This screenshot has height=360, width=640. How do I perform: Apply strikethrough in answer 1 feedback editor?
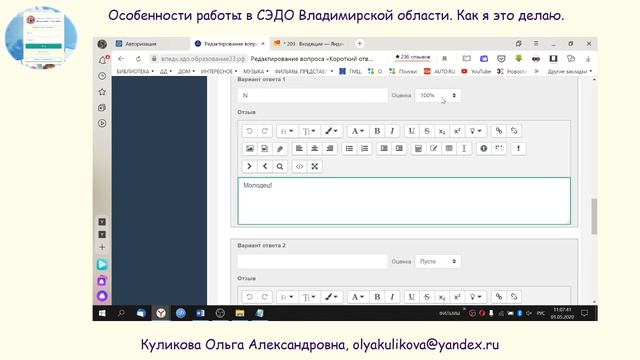point(427,131)
